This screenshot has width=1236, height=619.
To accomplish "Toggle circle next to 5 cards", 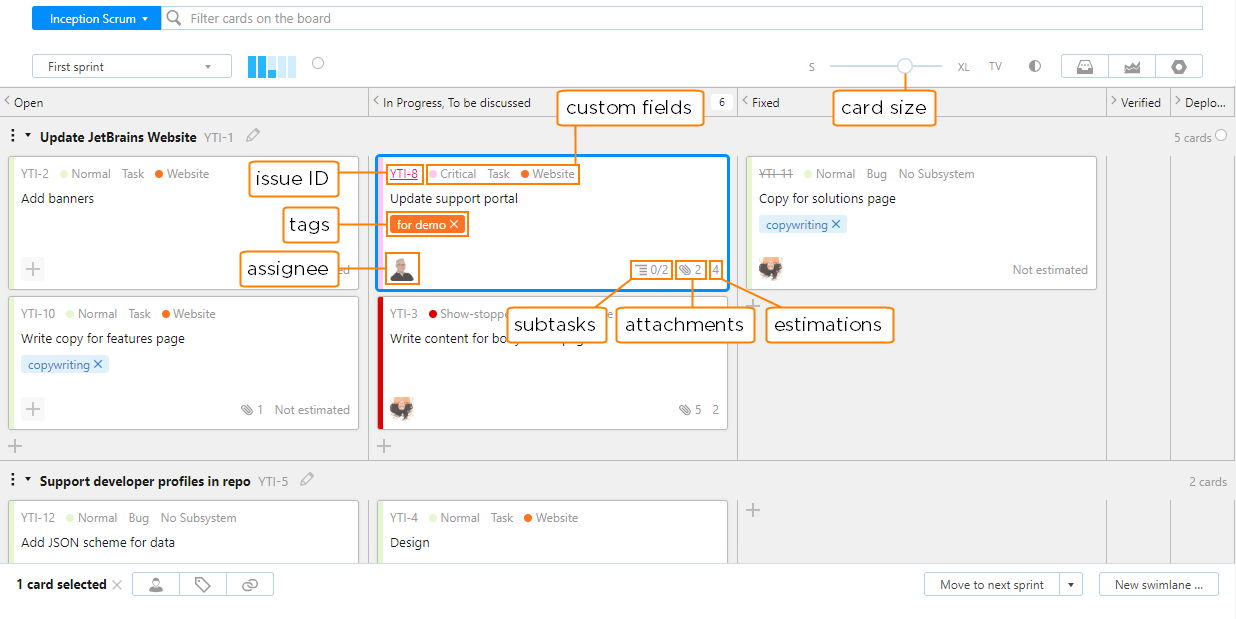I will point(1221,136).
